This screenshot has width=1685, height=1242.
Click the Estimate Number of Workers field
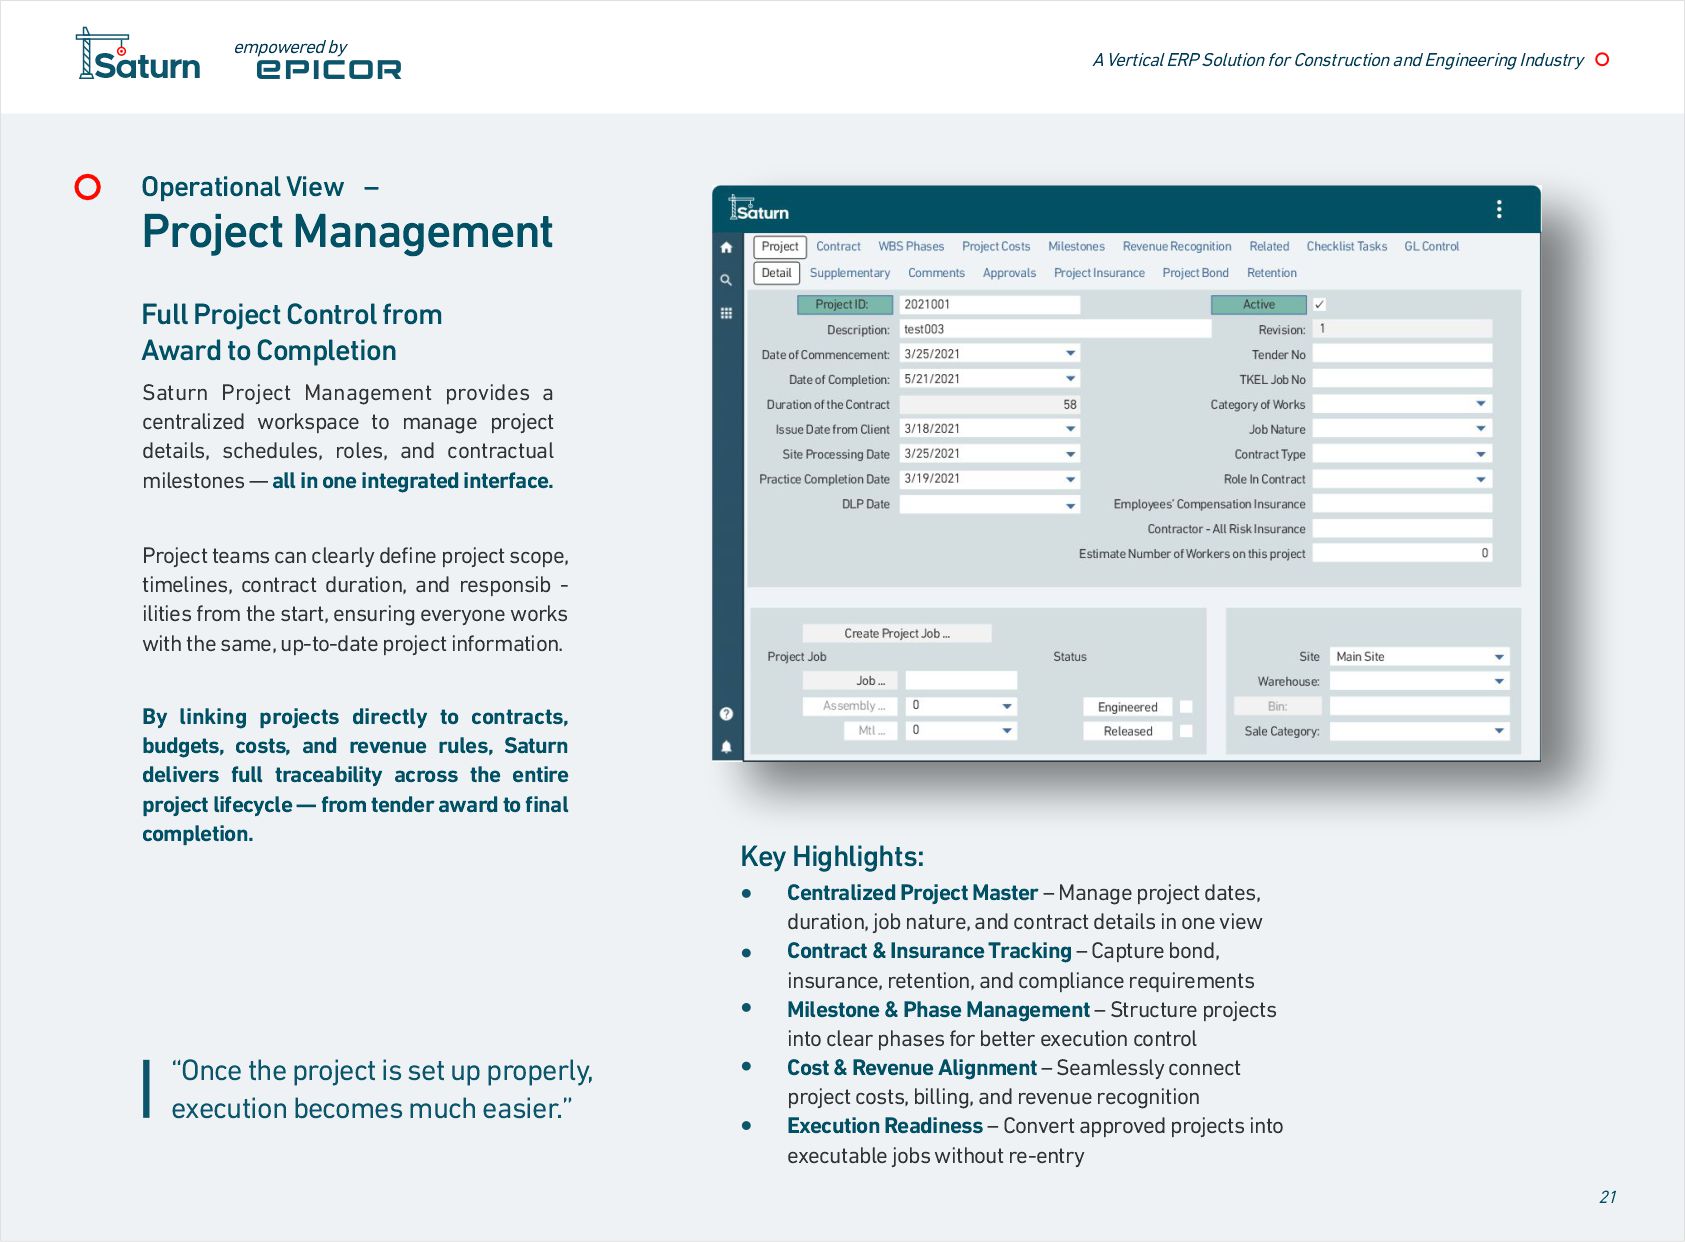tap(1402, 553)
